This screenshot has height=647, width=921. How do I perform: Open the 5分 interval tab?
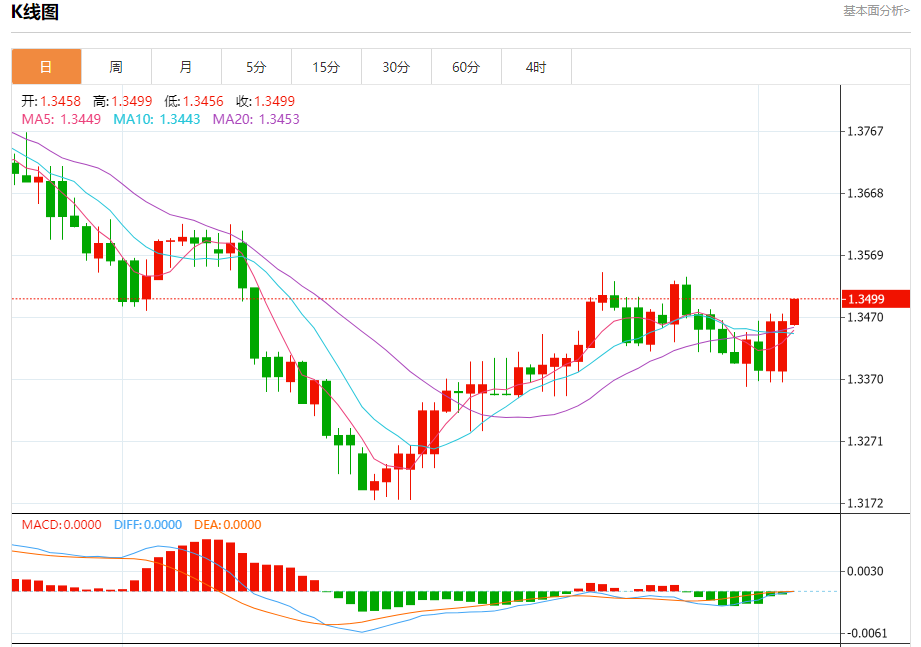(256, 67)
